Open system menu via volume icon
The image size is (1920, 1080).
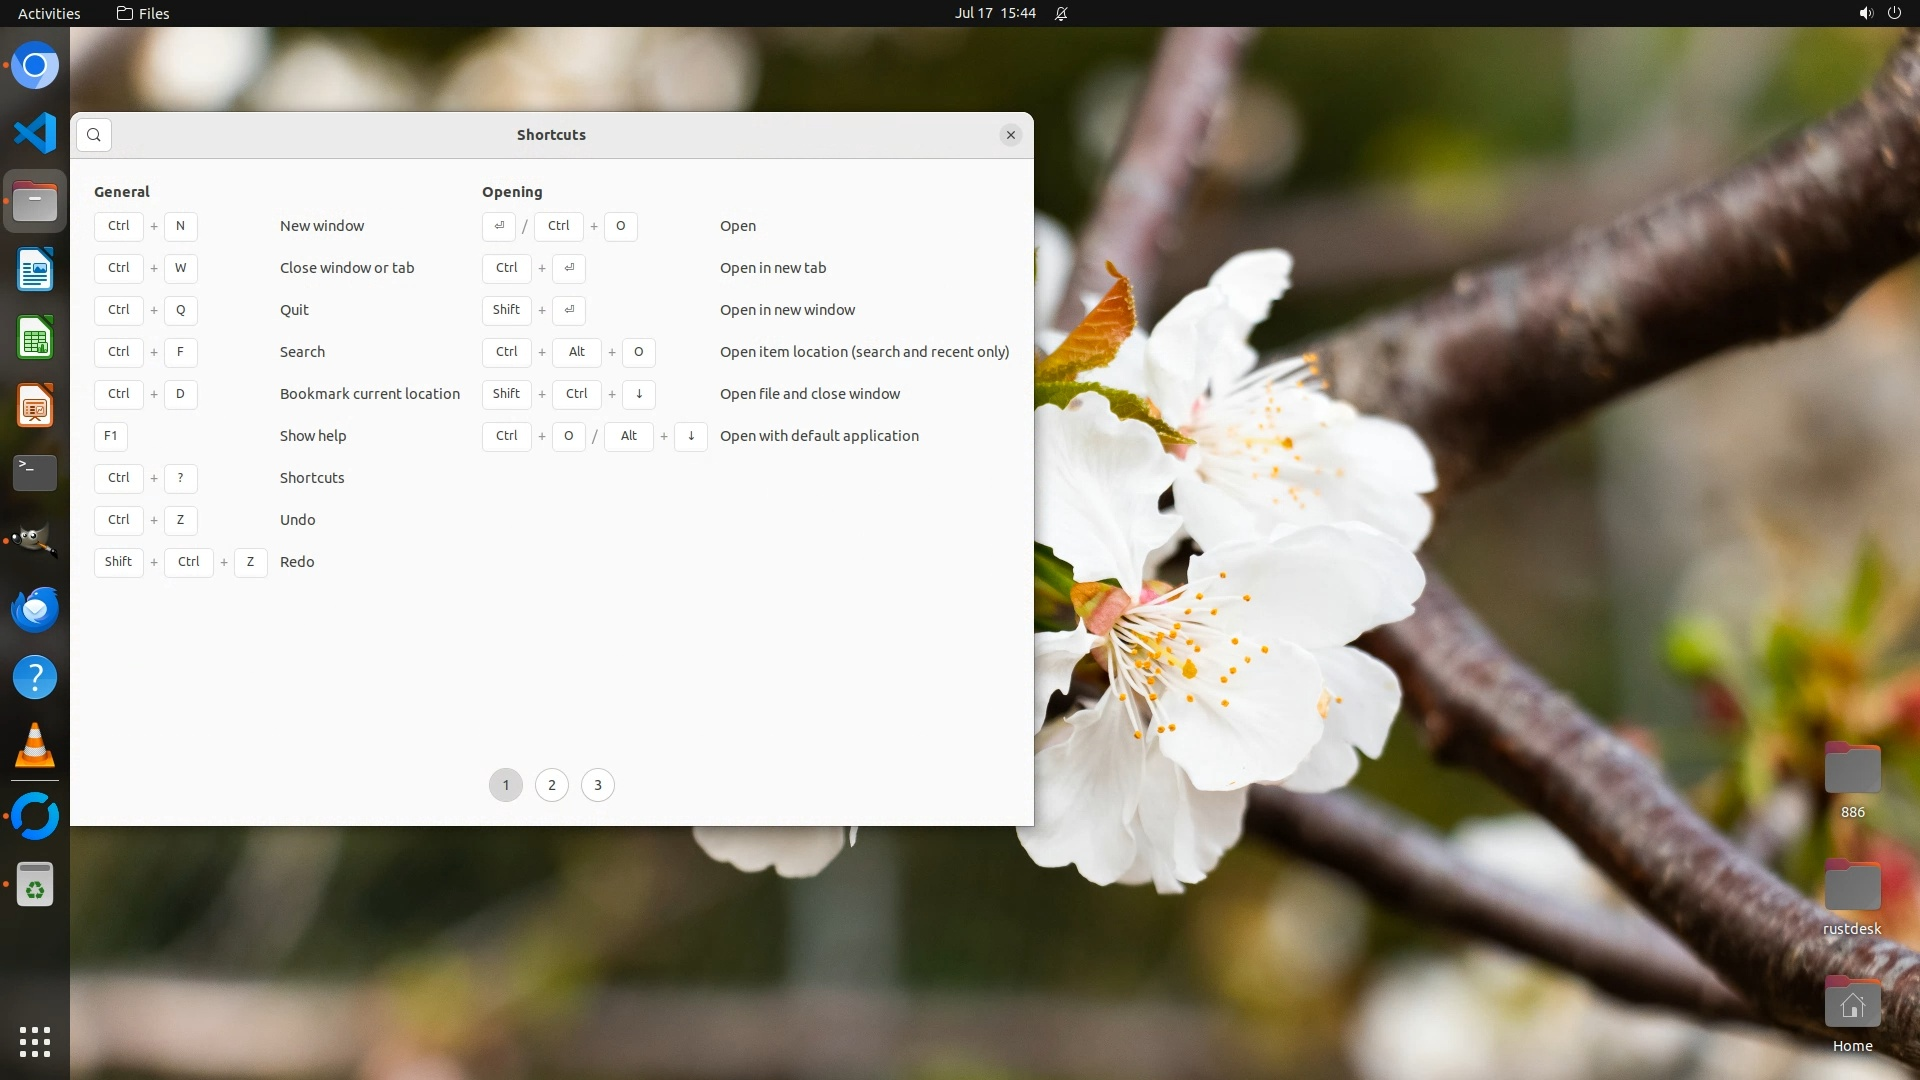[x=1865, y=13]
